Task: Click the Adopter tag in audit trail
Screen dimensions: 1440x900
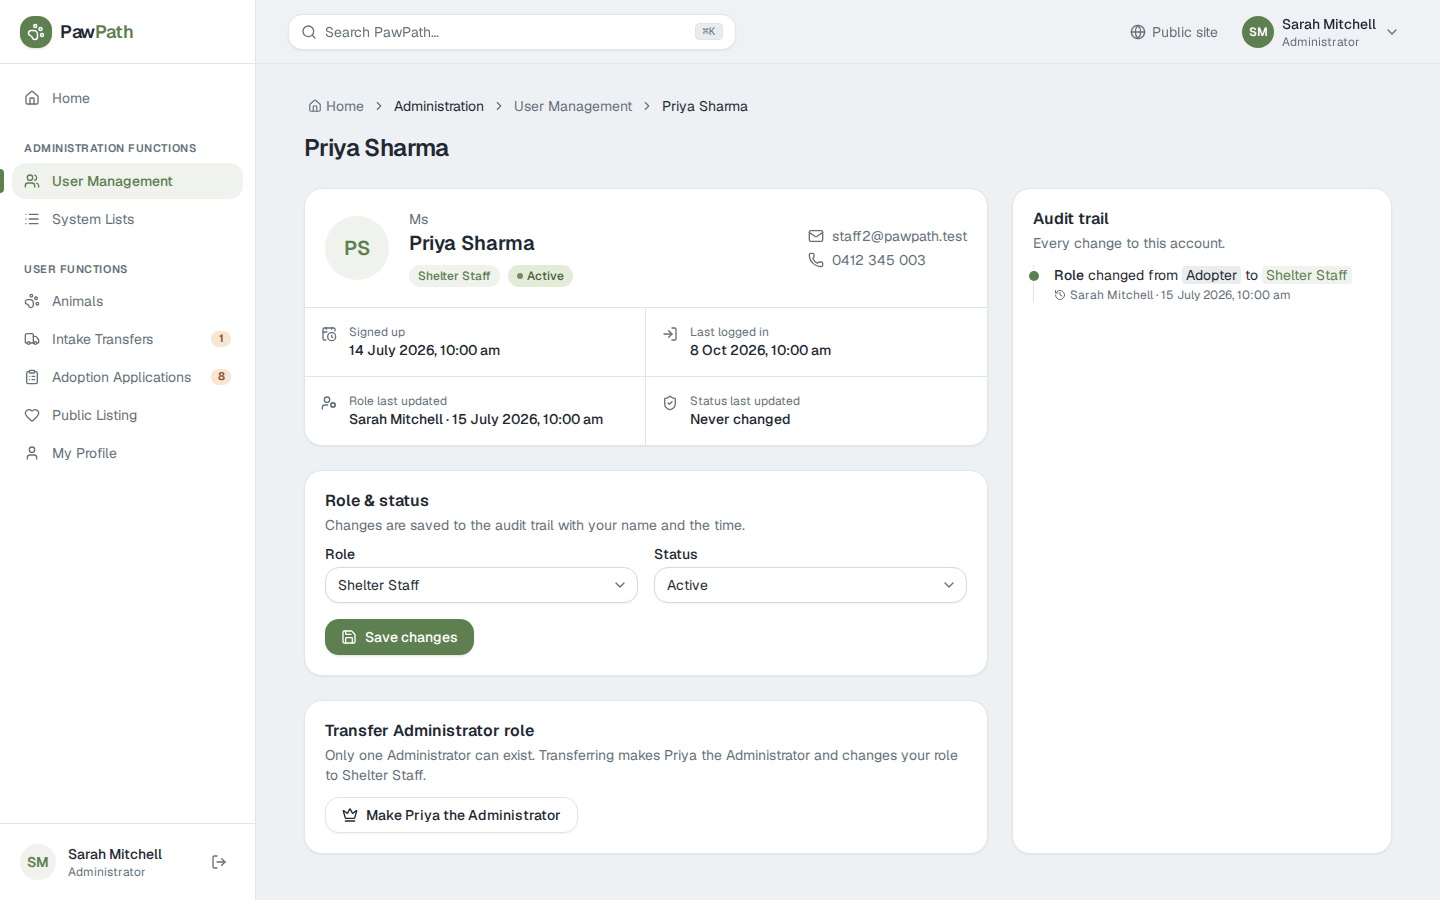Action: click(1211, 275)
